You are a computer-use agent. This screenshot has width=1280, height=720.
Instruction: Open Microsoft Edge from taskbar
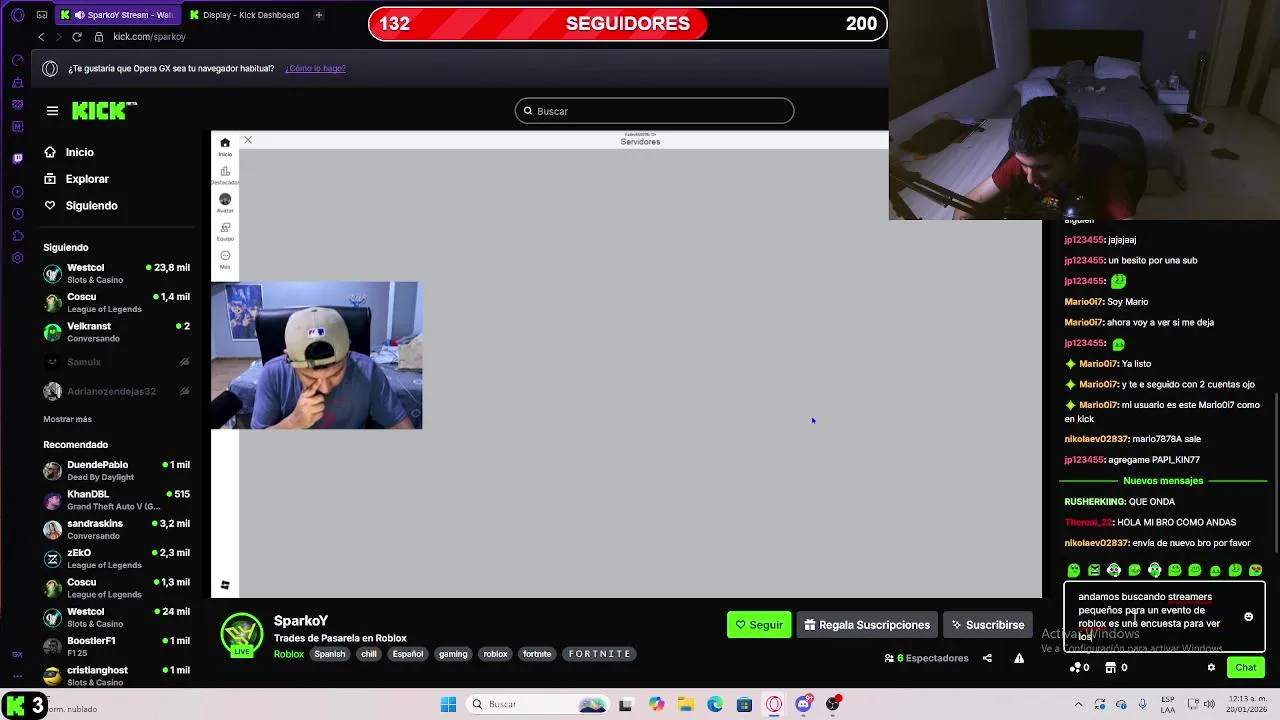(715, 704)
